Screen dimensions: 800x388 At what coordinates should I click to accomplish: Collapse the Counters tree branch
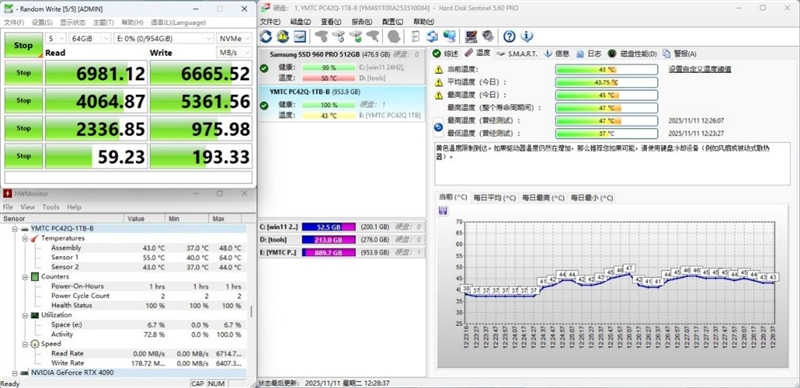coord(25,277)
